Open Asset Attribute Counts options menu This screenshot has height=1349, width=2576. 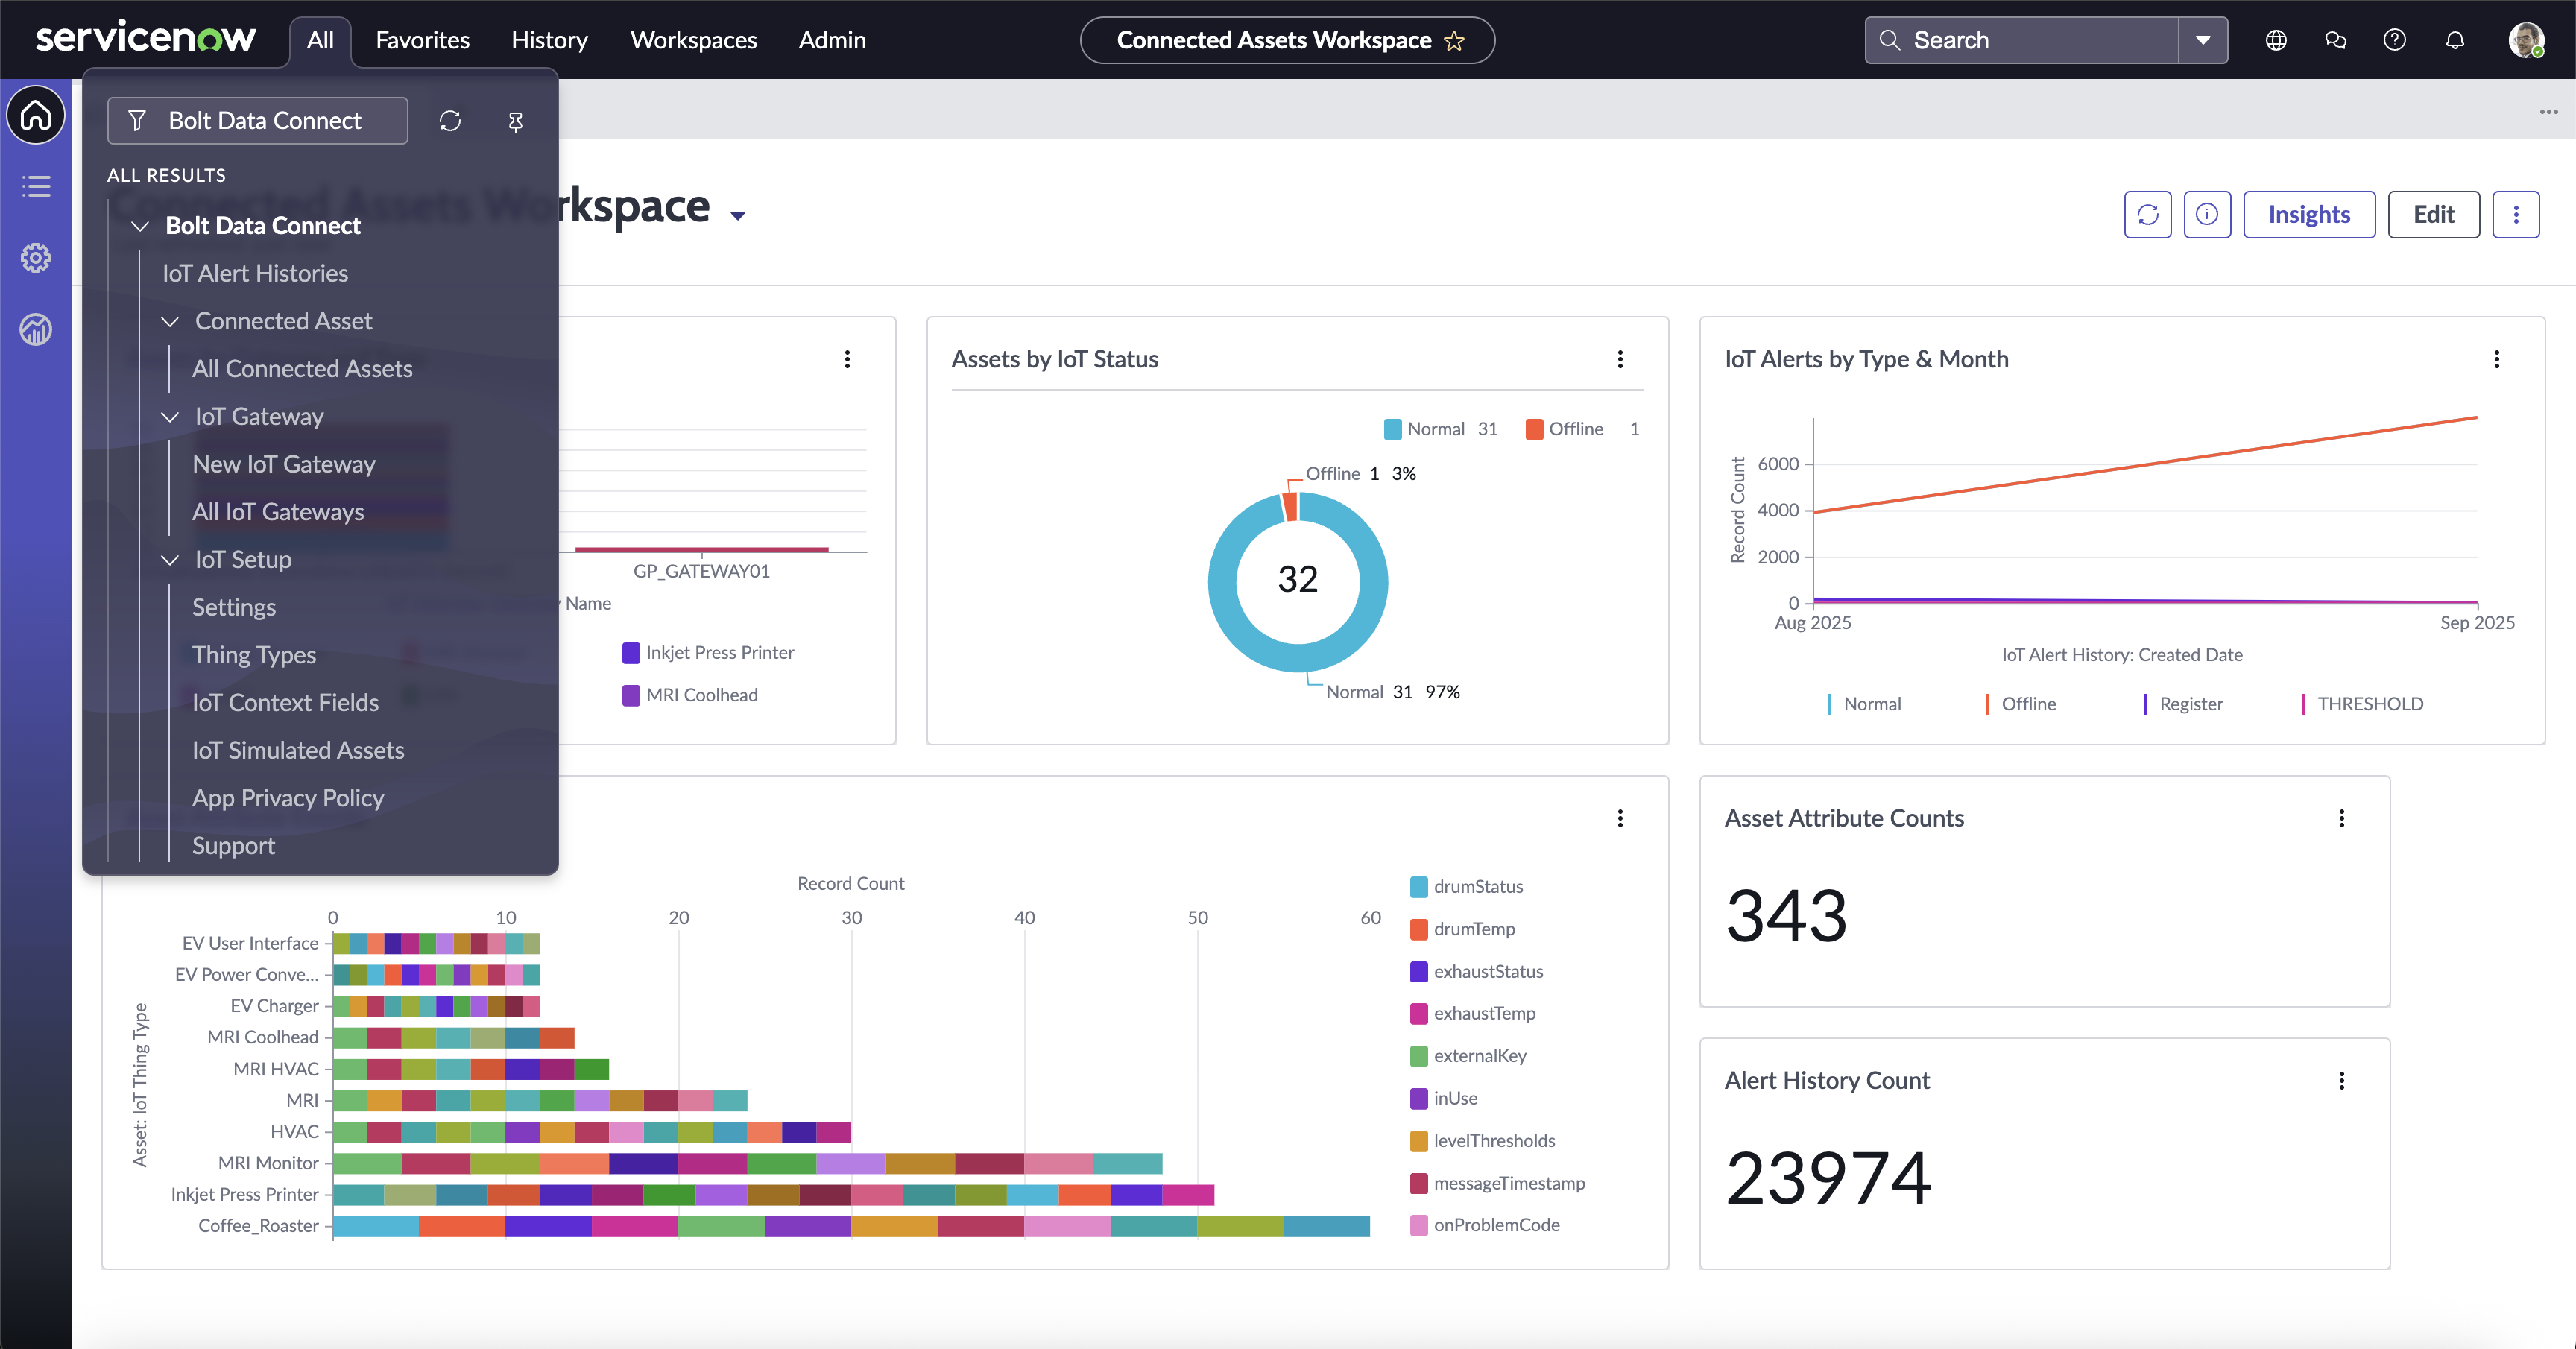pos(2342,818)
